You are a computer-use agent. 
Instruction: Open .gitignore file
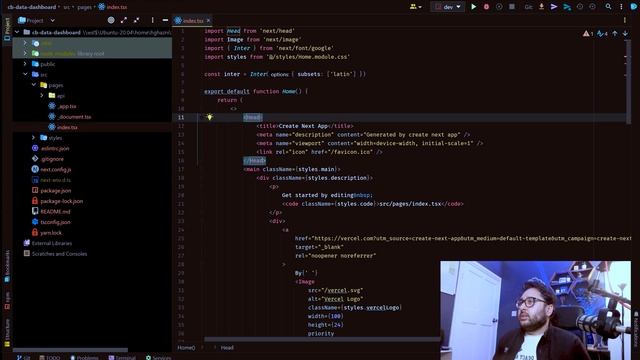[x=48, y=159]
